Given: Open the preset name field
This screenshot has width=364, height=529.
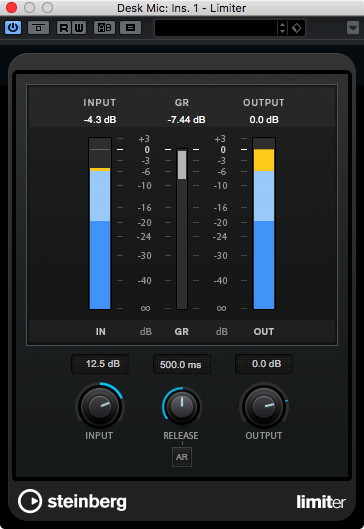Looking at the screenshot, I should click(x=216, y=28).
